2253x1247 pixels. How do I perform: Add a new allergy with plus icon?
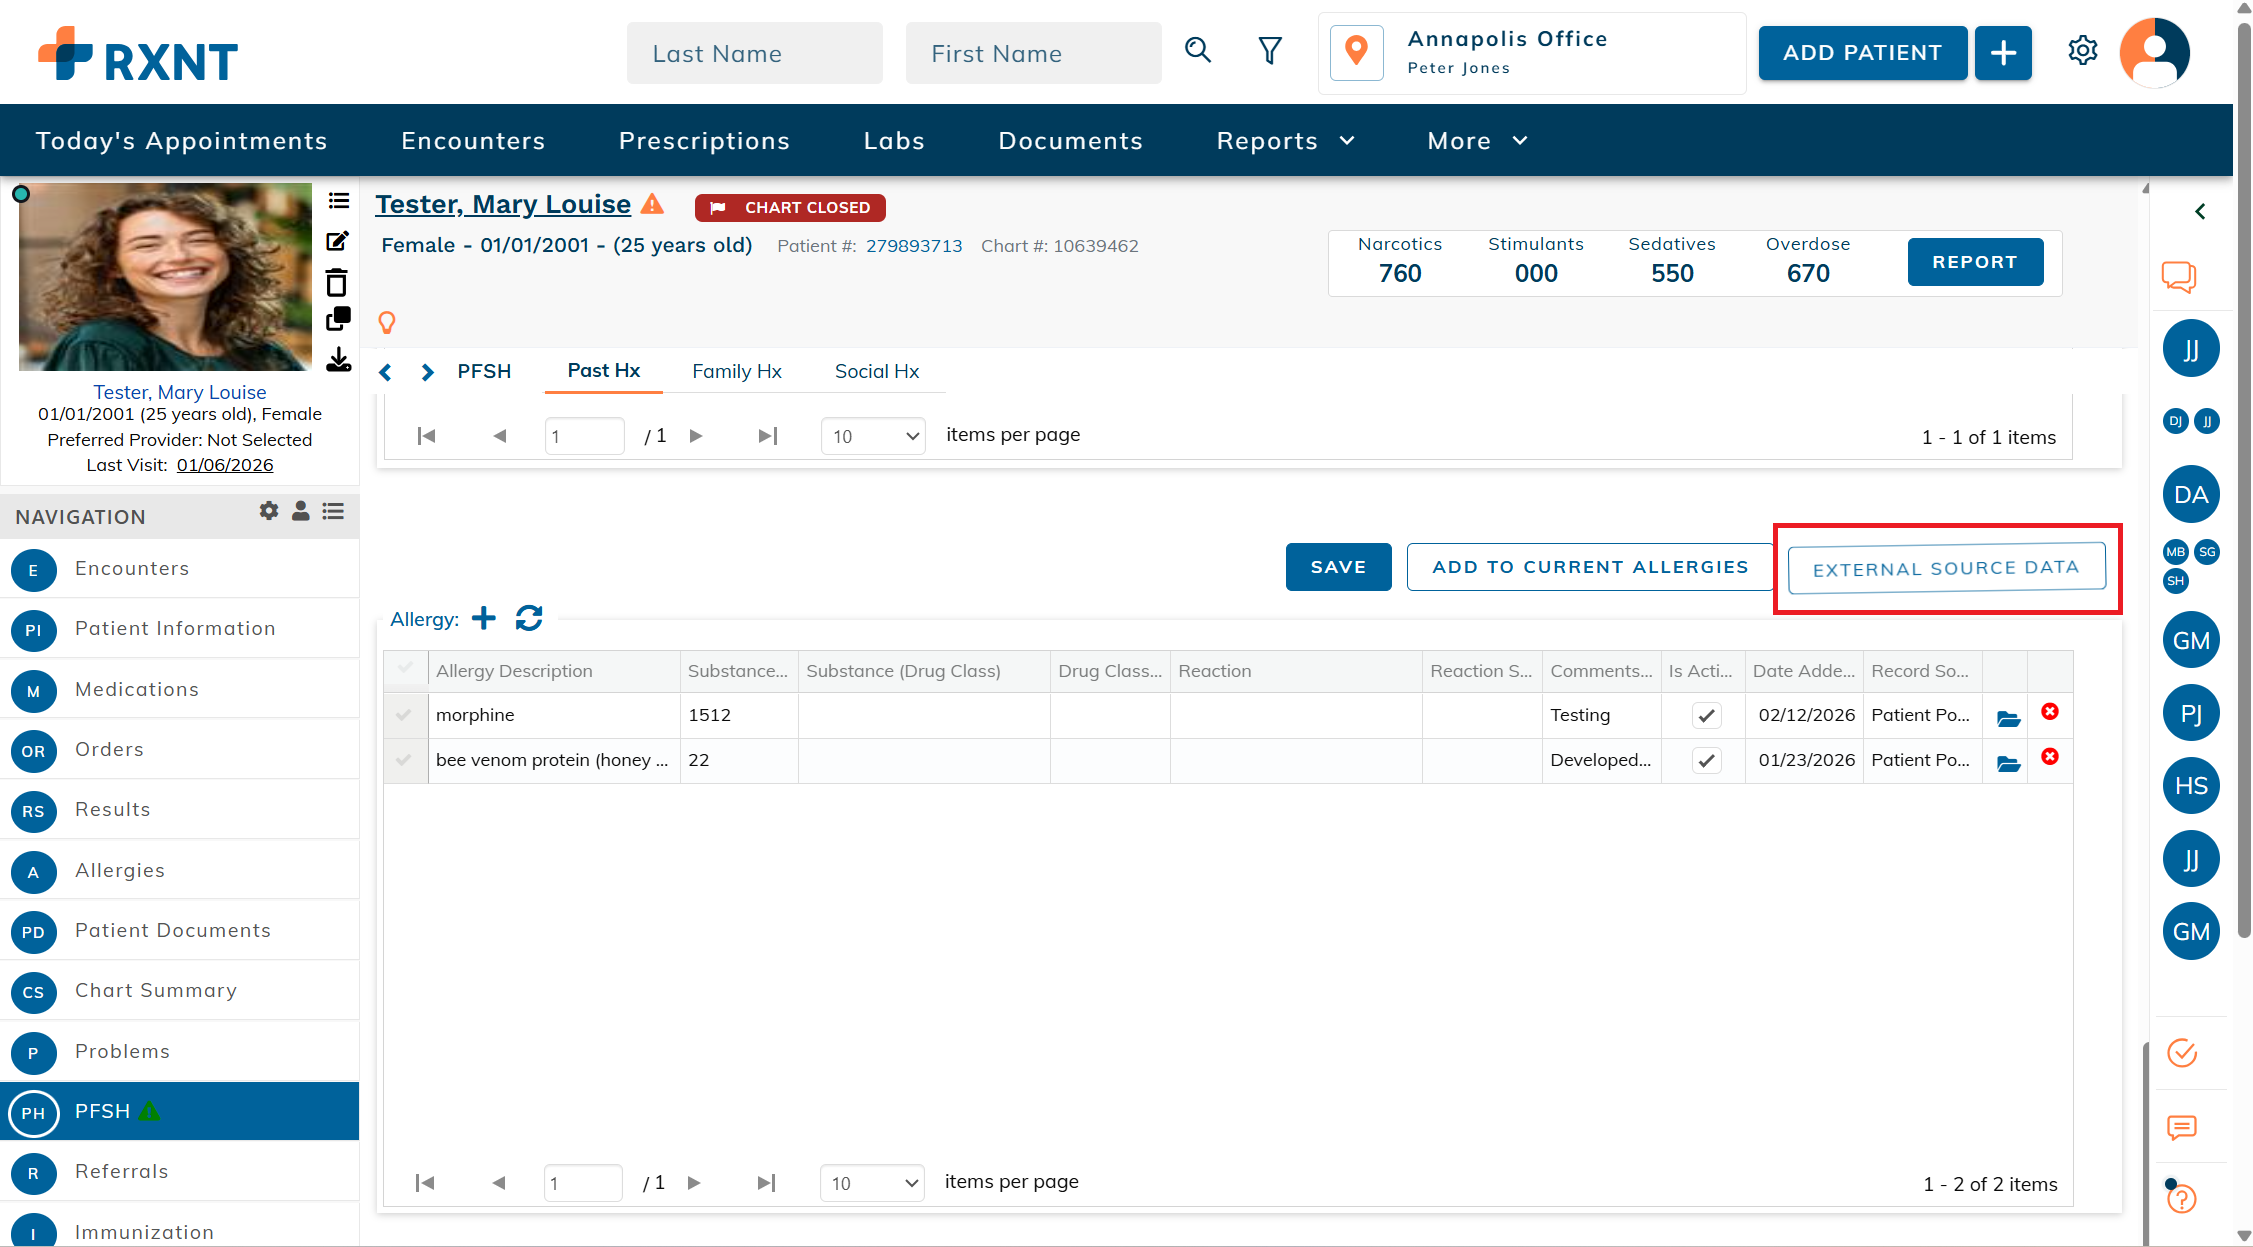coord(484,618)
